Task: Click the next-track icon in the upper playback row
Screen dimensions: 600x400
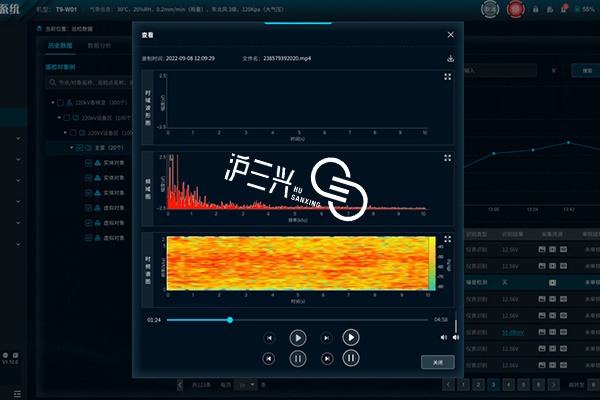Action: [x=326, y=338]
